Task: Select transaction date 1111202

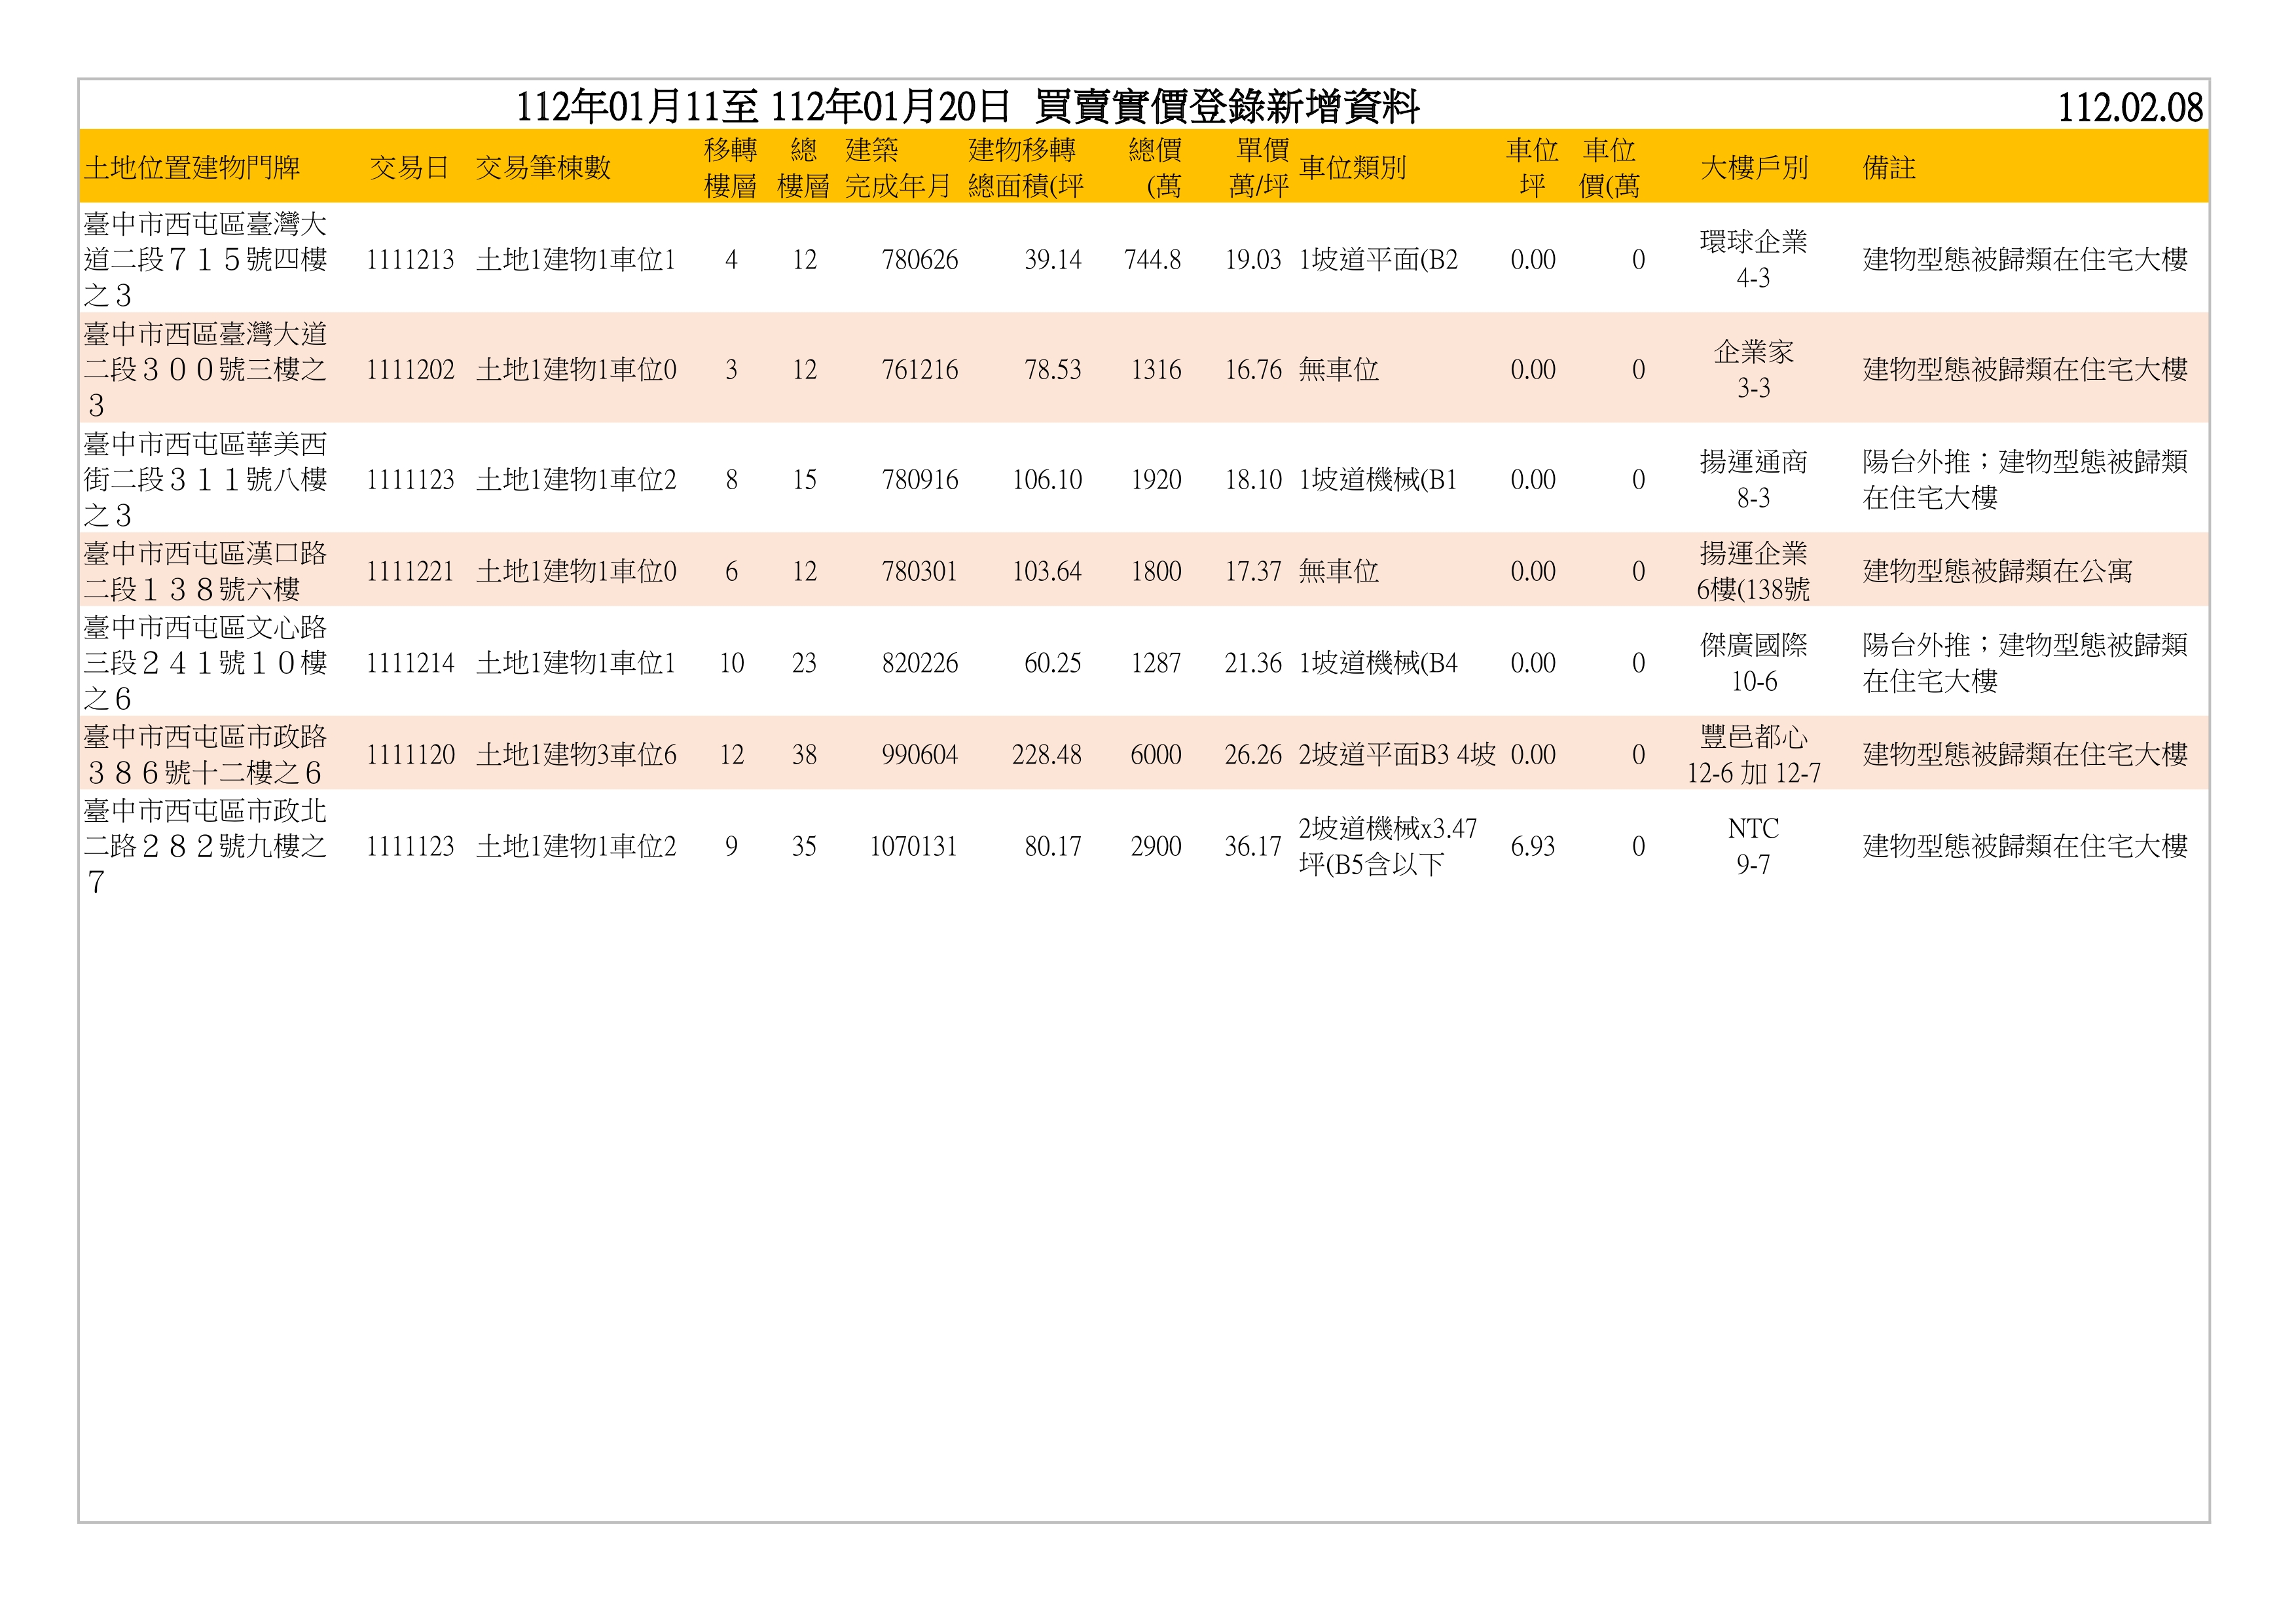Action: click(410, 370)
